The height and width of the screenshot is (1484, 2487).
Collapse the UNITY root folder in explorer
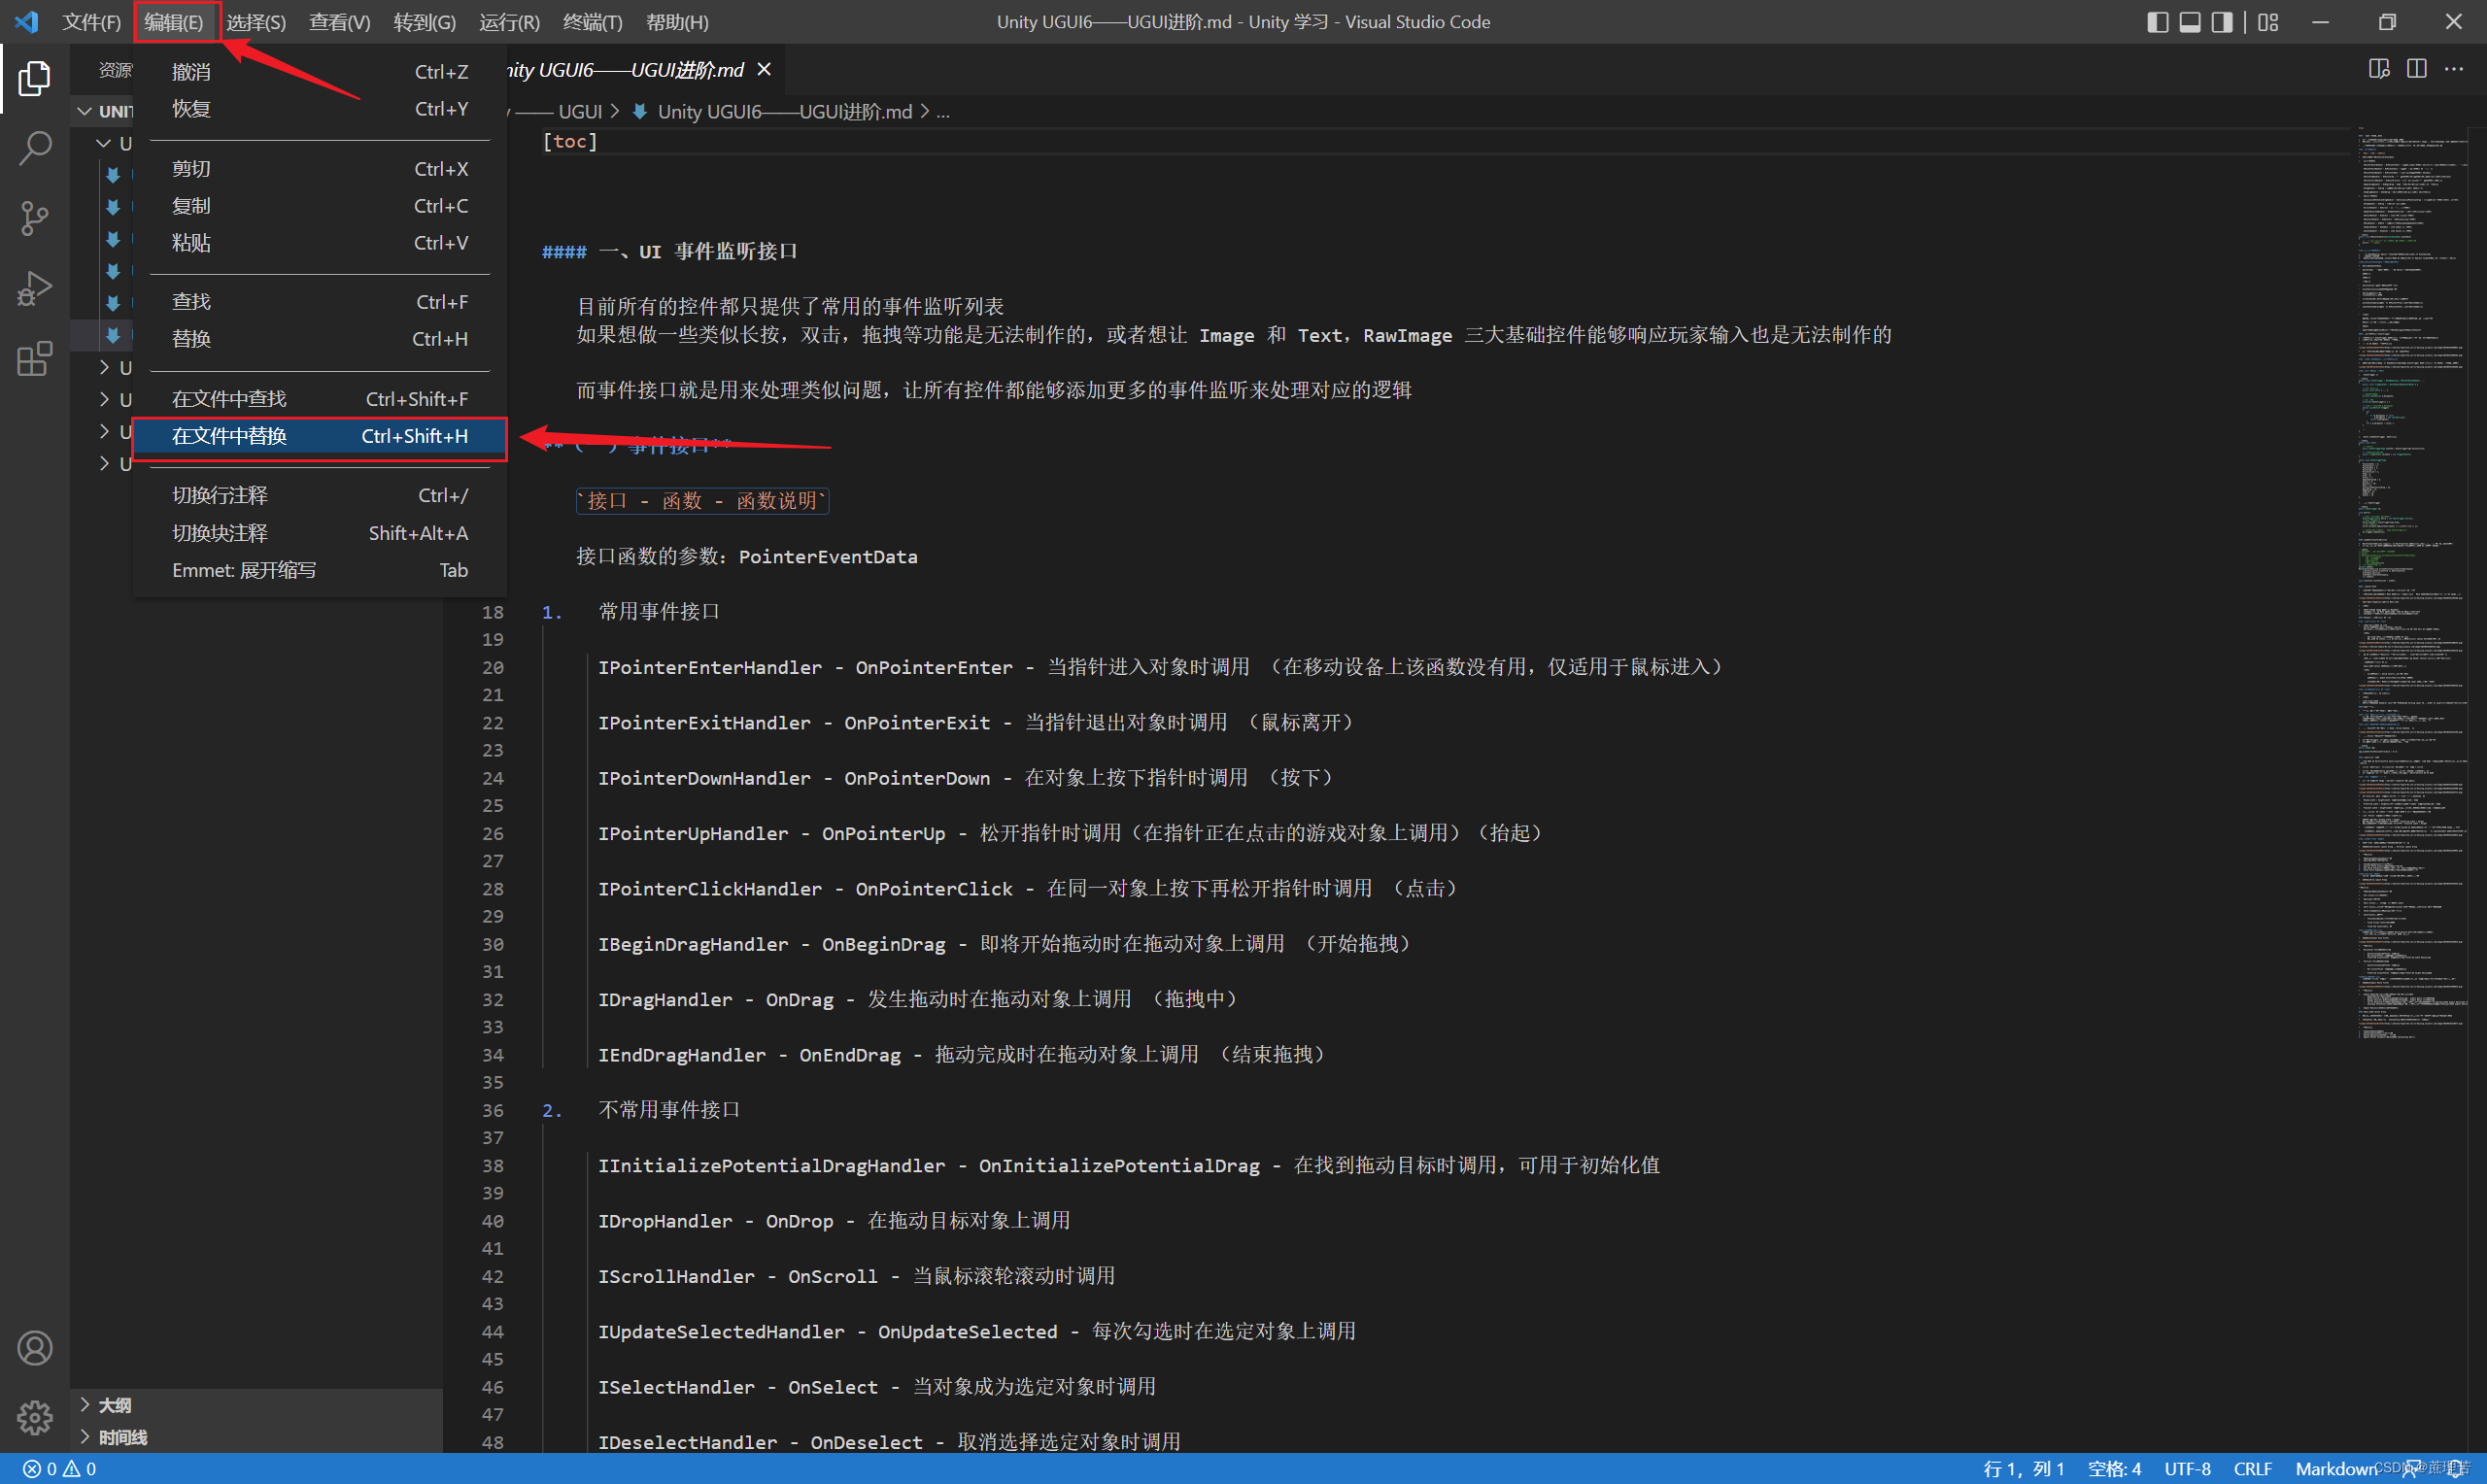click(x=85, y=111)
